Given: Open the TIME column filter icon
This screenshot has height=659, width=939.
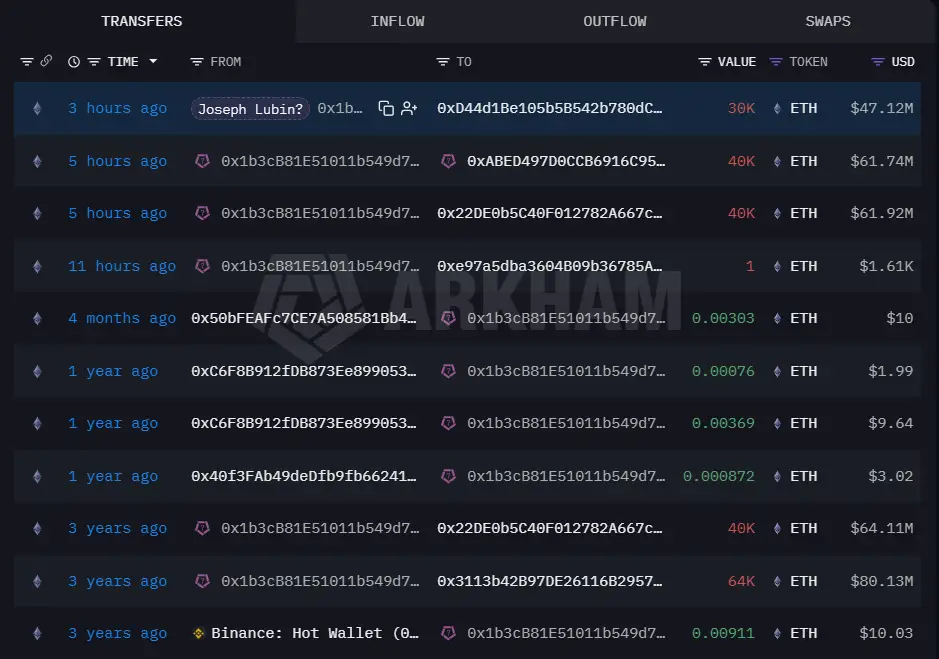Looking at the screenshot, I should pyautogui.click(x=94, y=62).
